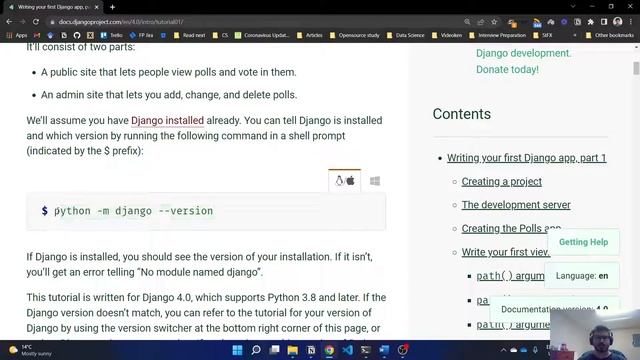Jump to 'Creating a project' section
Image resolution: width=640 pixels, height=360 pixels.
coord(502,182)
